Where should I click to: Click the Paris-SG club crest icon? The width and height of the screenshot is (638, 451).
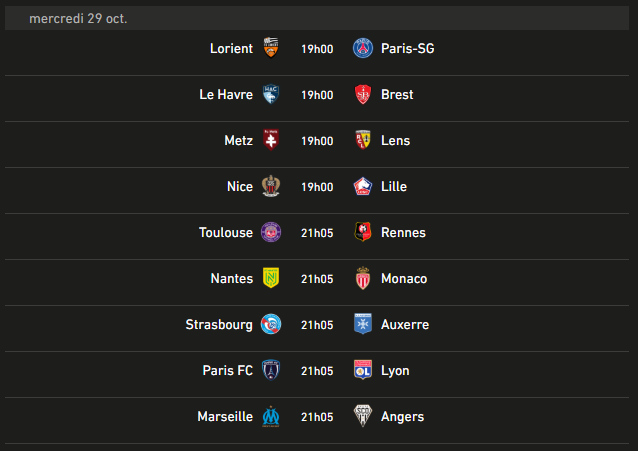coord(363,48)
